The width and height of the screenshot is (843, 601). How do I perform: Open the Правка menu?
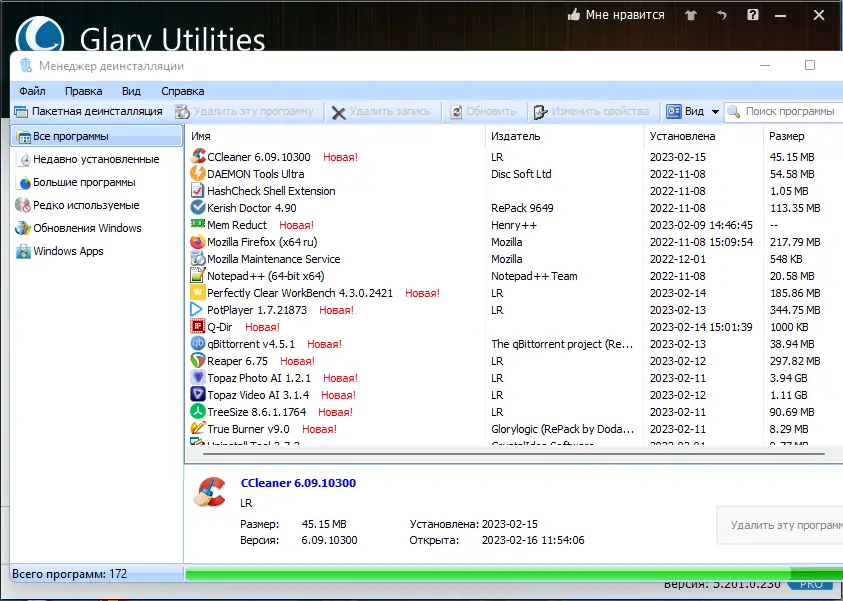(x=83, y=91)
